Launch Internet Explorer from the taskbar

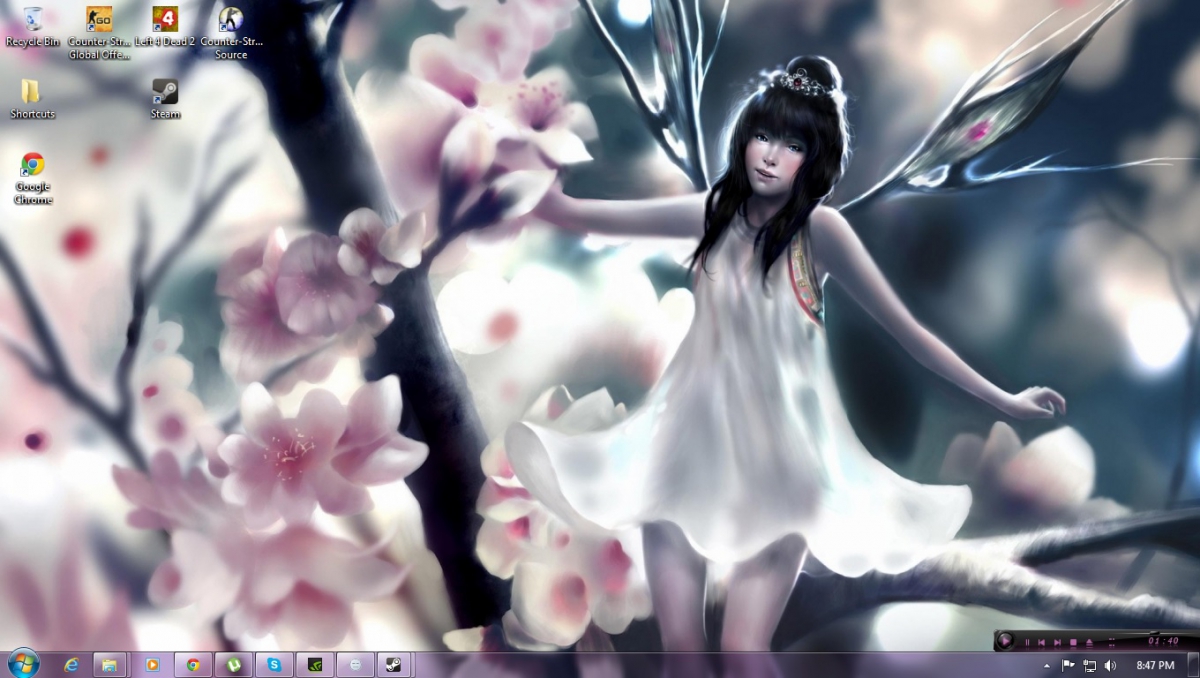click(71, 664)
